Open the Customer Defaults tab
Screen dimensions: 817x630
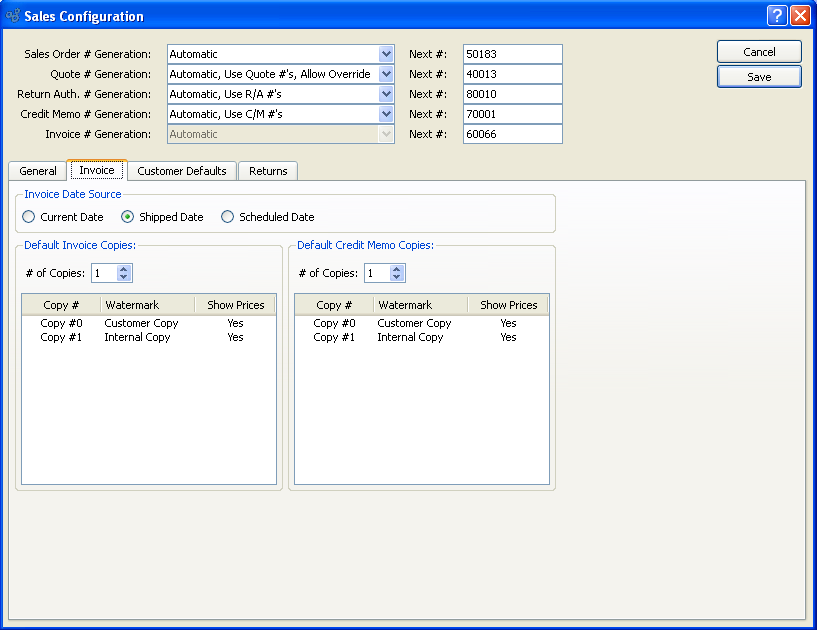[x=182, y=171]
